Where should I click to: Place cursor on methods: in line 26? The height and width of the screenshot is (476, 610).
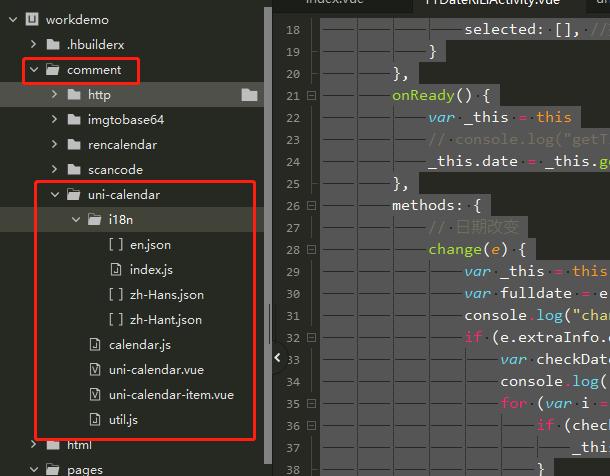pos(427,205)
